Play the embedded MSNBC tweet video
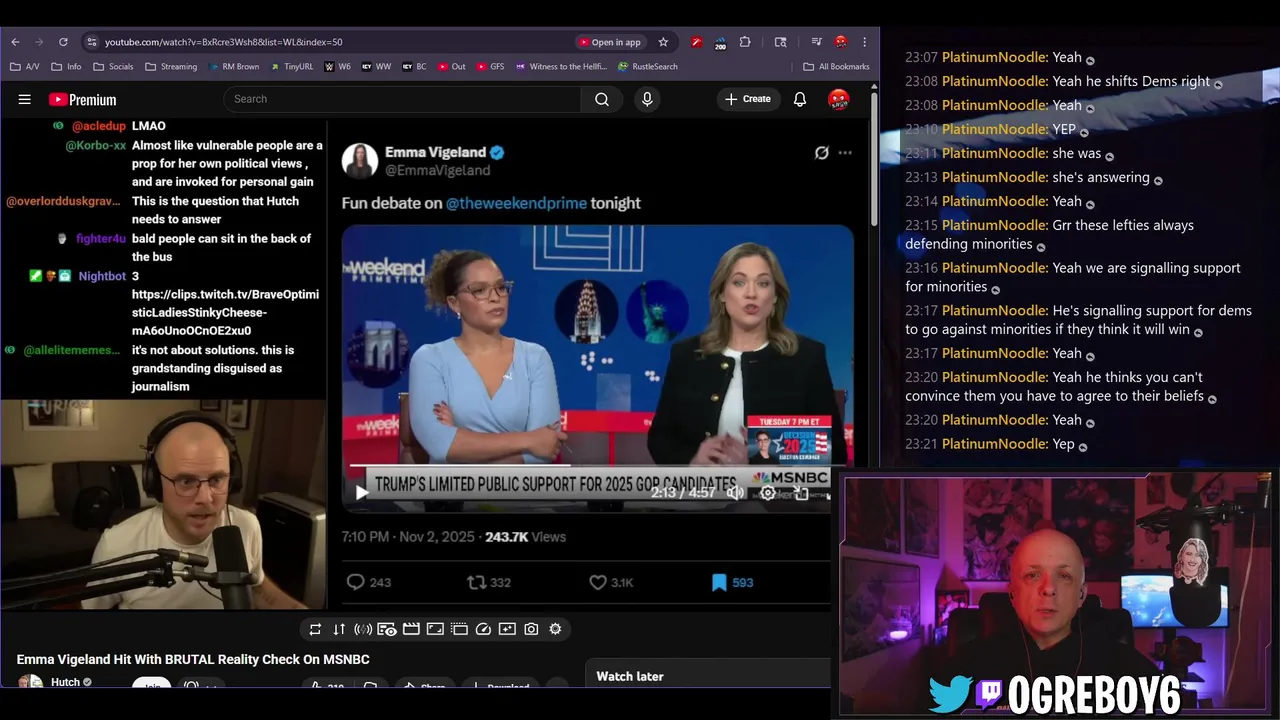This screenshot has width=1280, height=720. pyautogui.click(x=362, y=492)
